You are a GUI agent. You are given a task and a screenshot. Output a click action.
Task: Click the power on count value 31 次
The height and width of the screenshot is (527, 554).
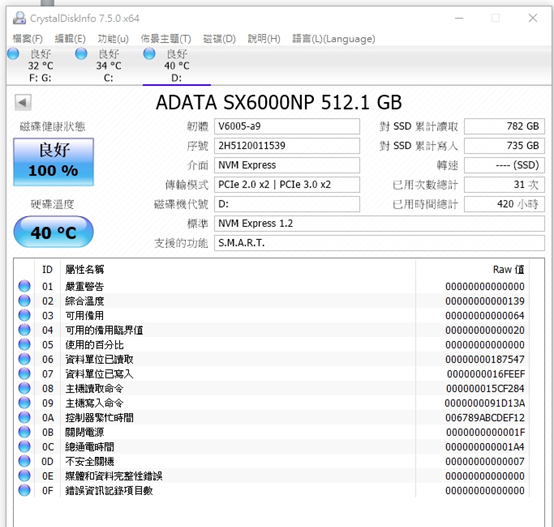click(x=504, y=184)
